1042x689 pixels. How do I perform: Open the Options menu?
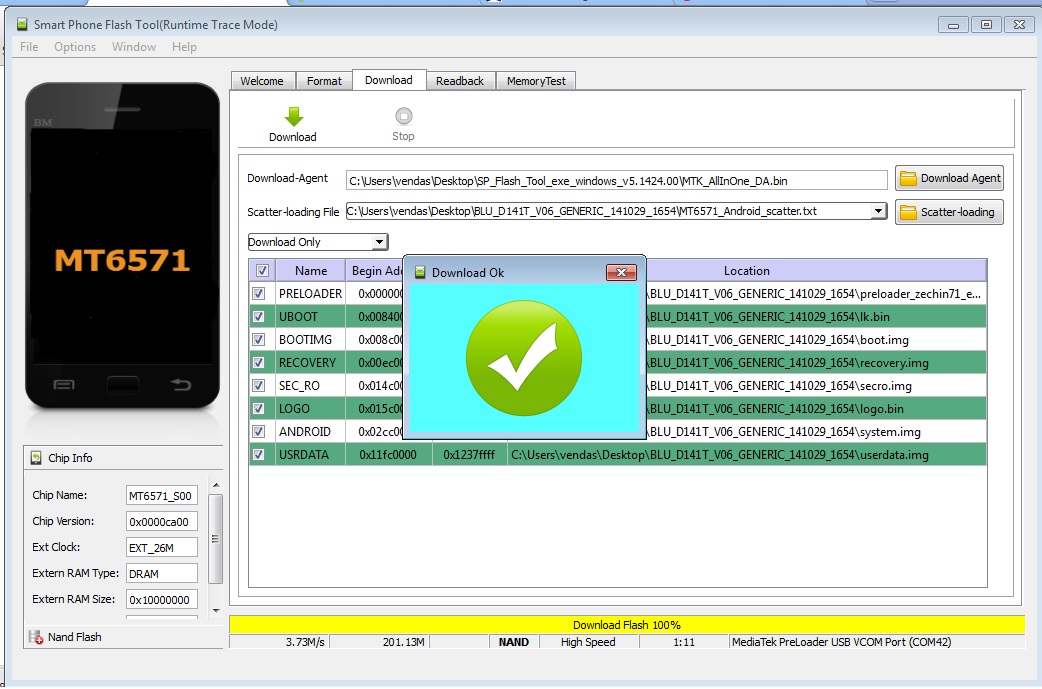click(x=75, y=47)
